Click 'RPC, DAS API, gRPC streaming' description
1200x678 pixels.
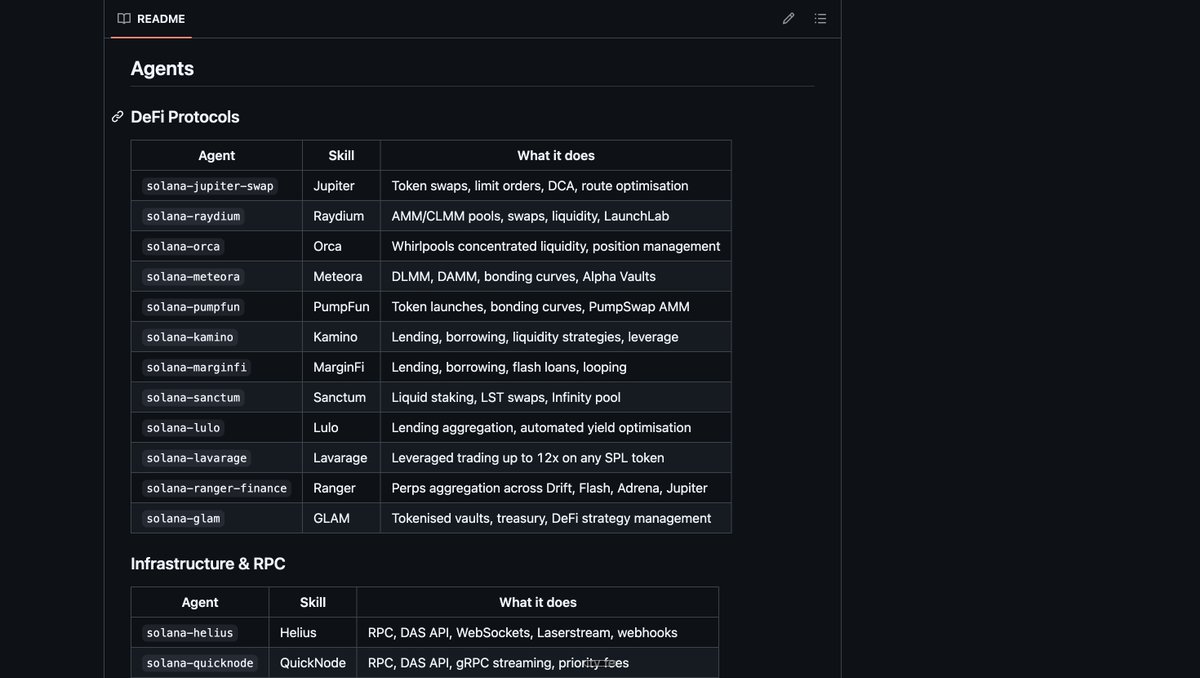click(x=498, y=663)
